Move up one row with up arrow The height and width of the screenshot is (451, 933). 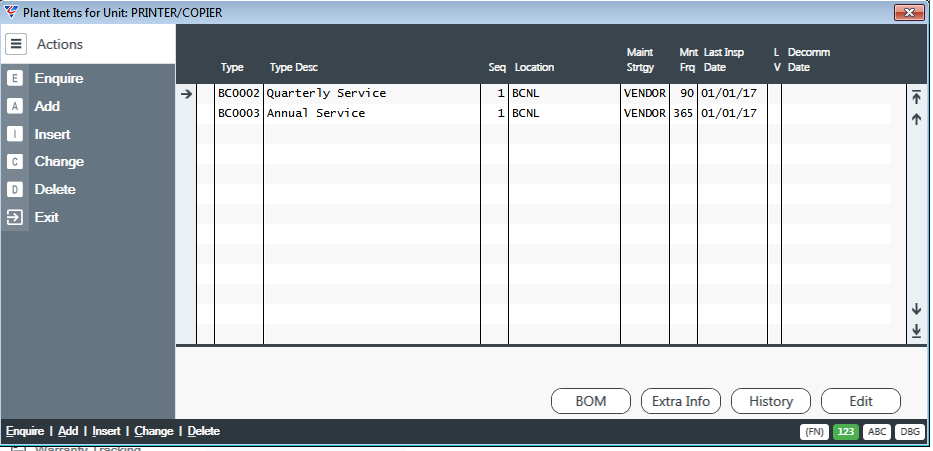pos(916,119)
